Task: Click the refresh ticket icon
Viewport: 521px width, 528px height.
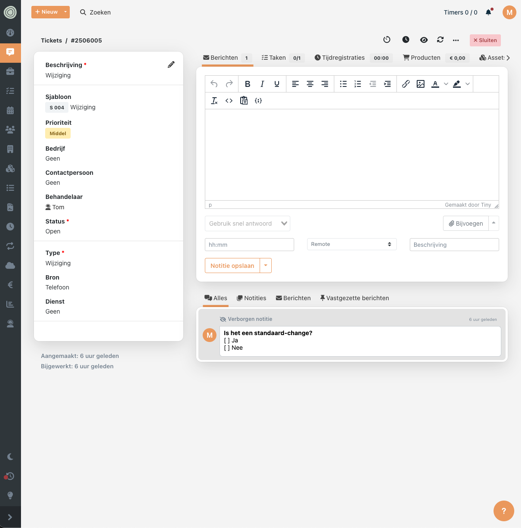Action: [440, 40]
